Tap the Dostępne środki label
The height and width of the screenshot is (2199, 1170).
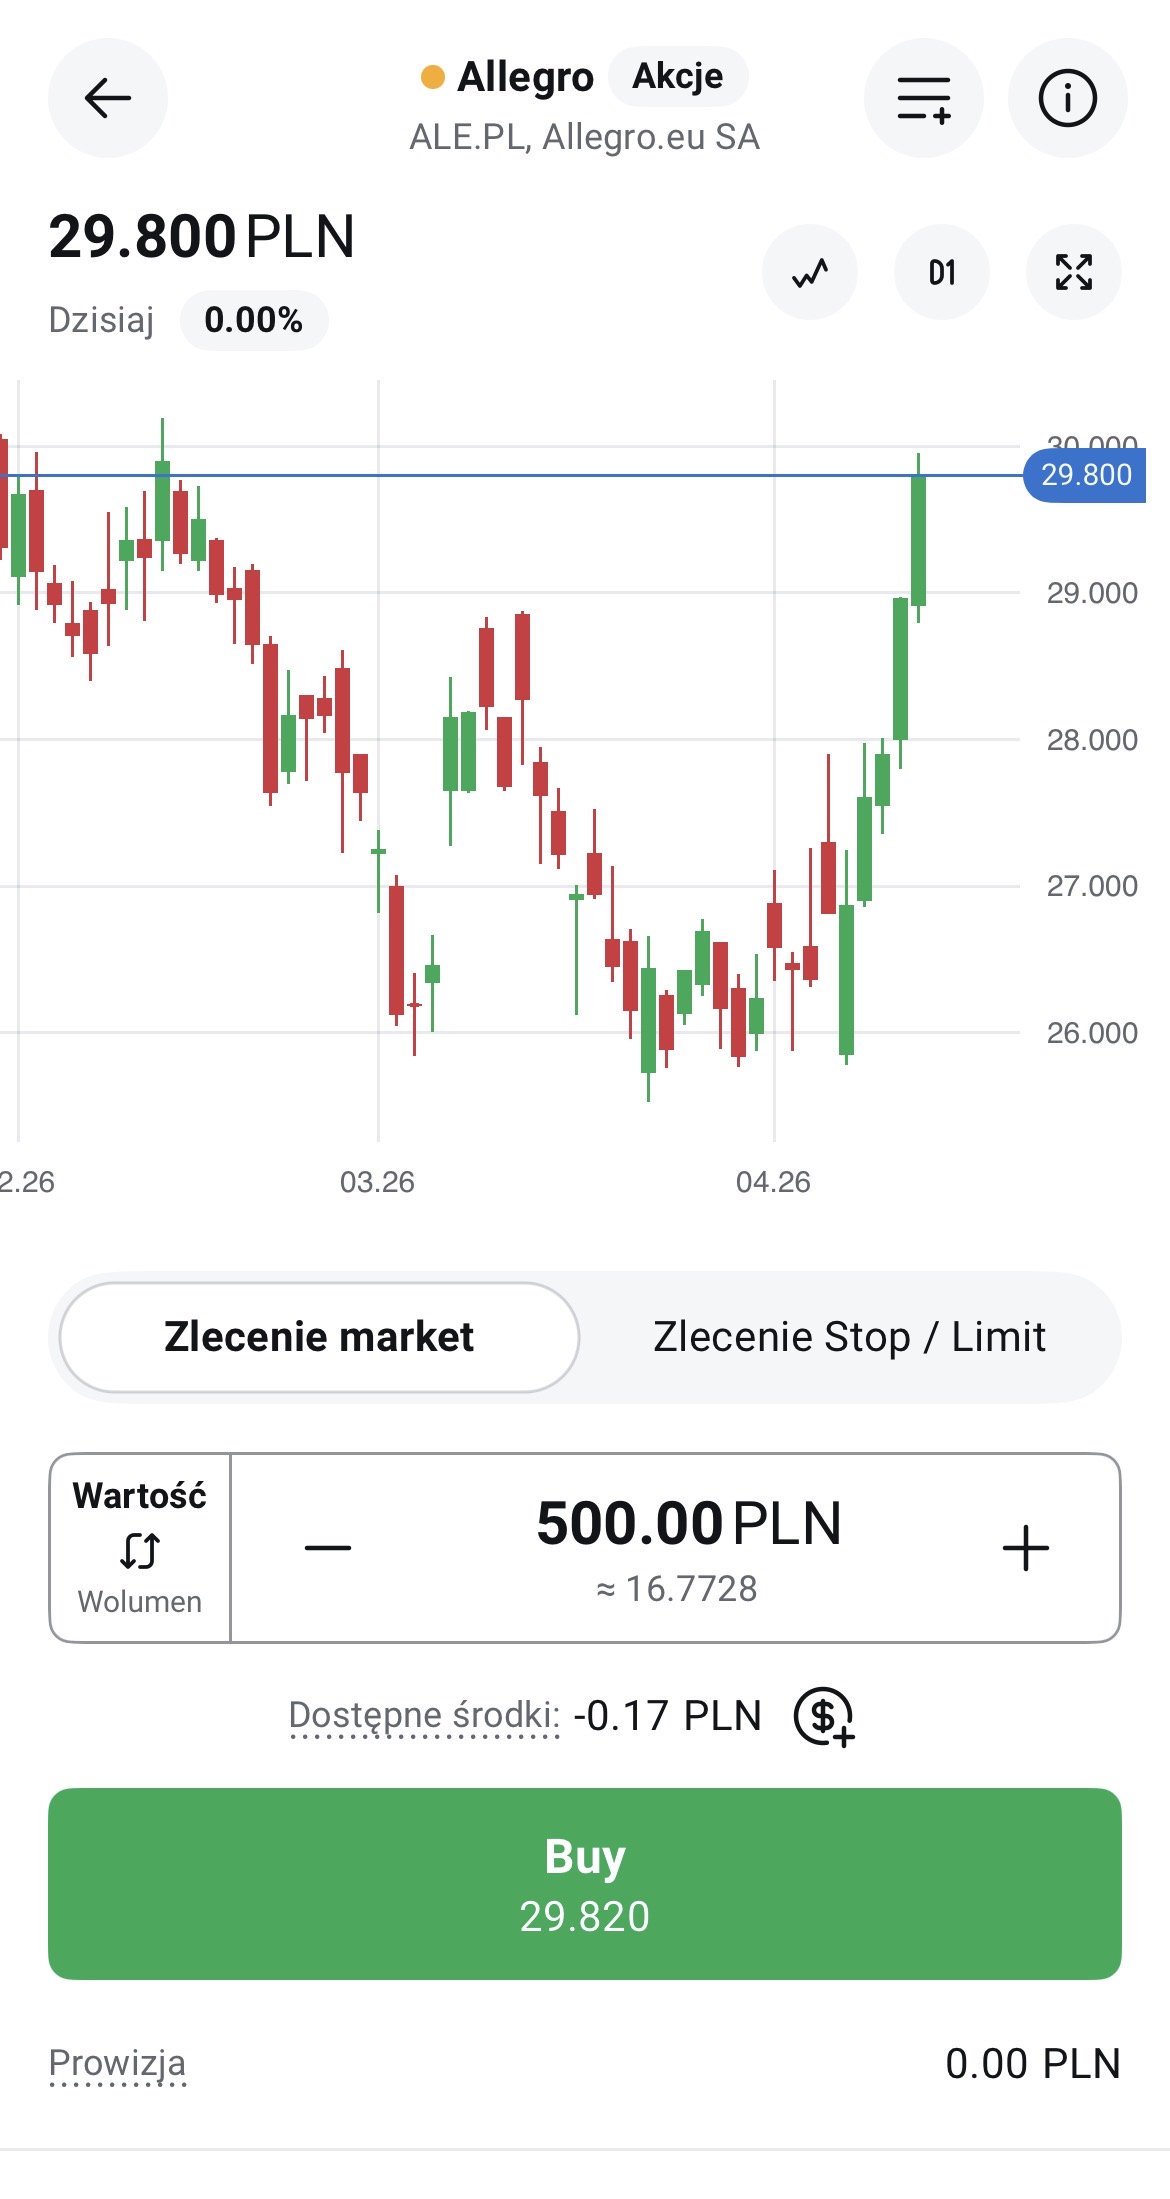coord(424,1715)
